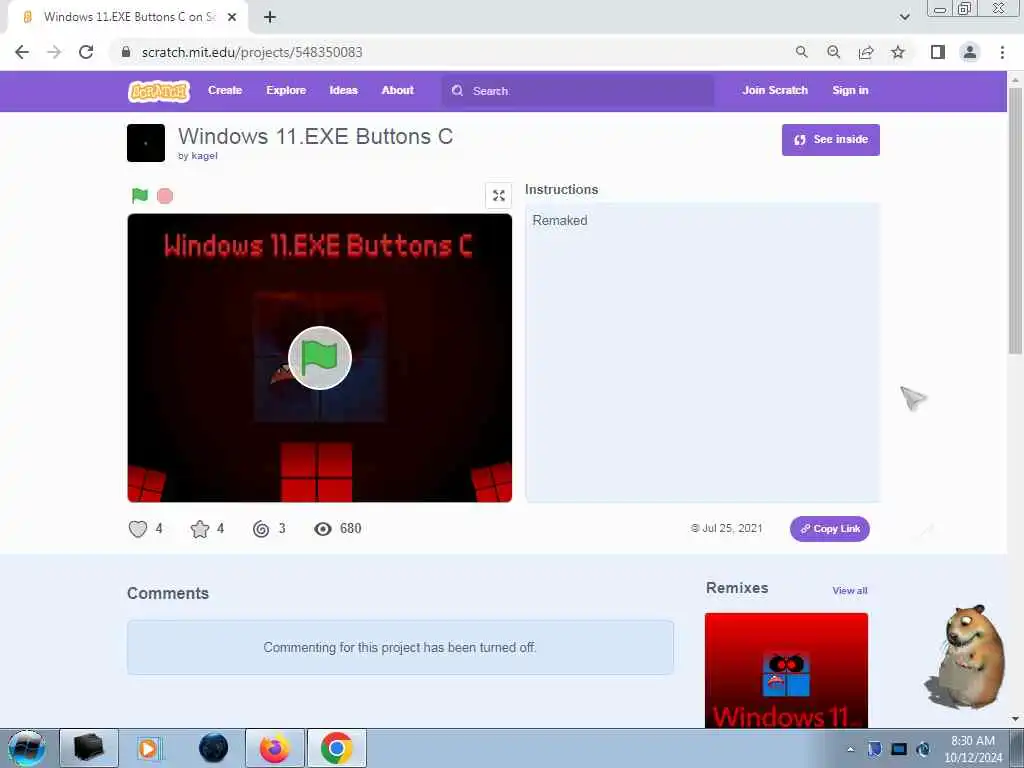Screen dimensions: 1024x768
Task: Open the tab search chevron dropdown
Action: [904, 17]
